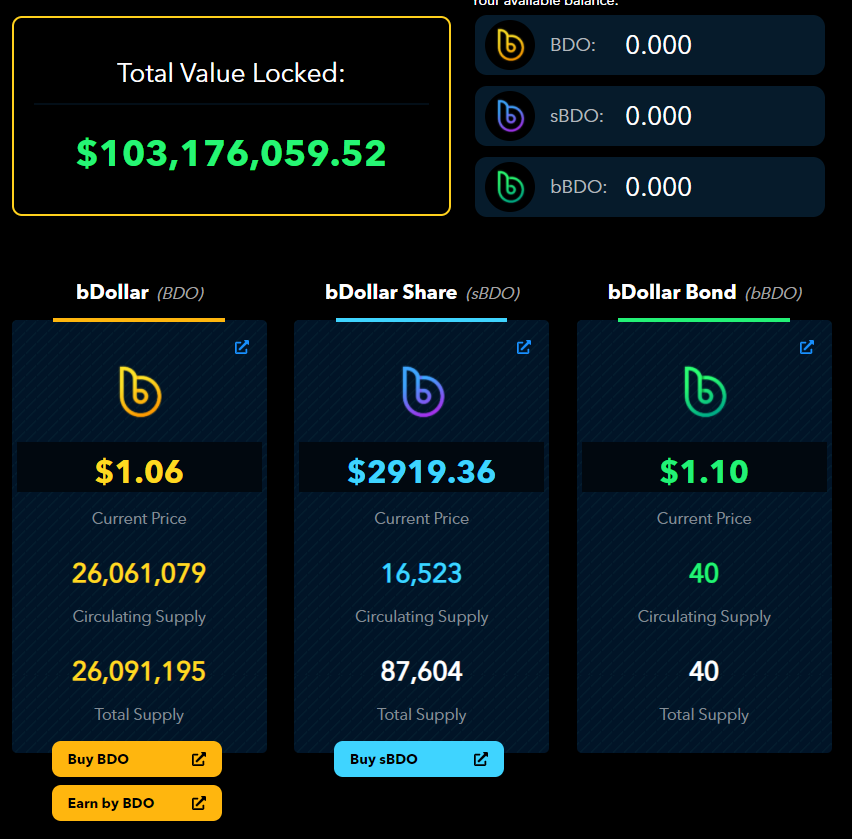852x839 pixels.
Task: Click the external arrow on Buy sBDO button
Action: tap(481, 759)
